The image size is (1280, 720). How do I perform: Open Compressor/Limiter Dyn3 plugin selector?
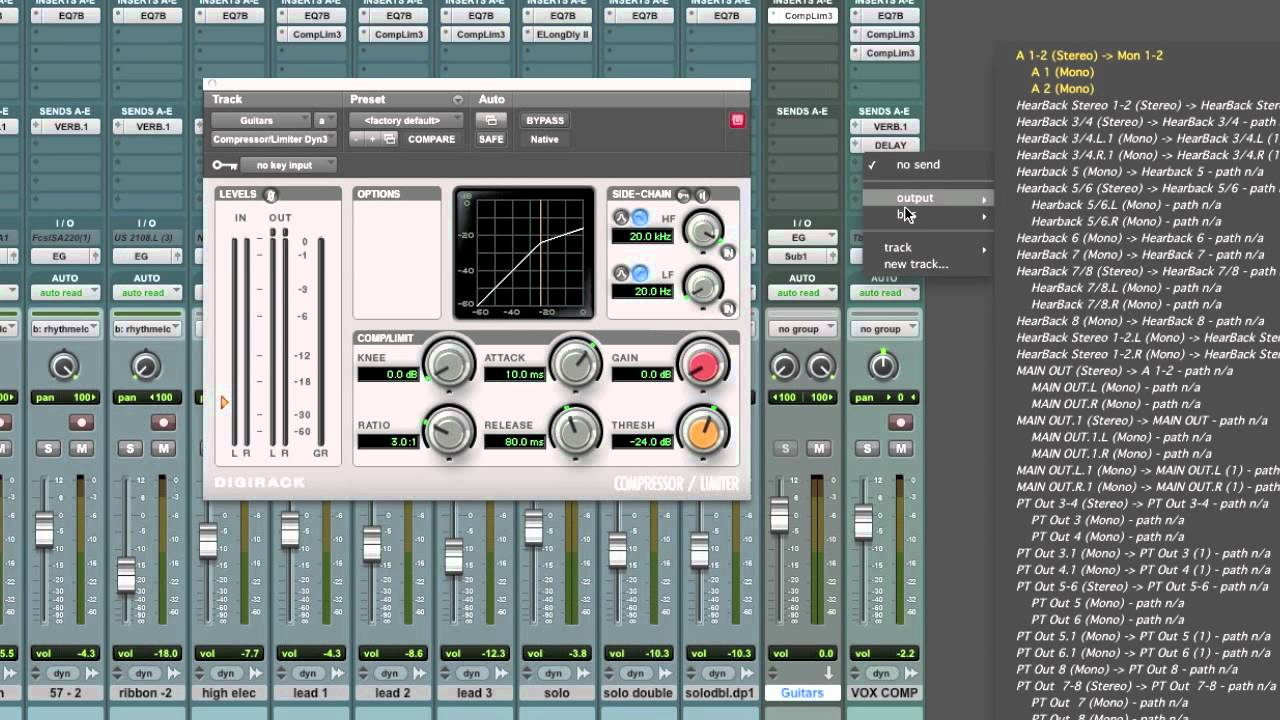tap(275, 139)
